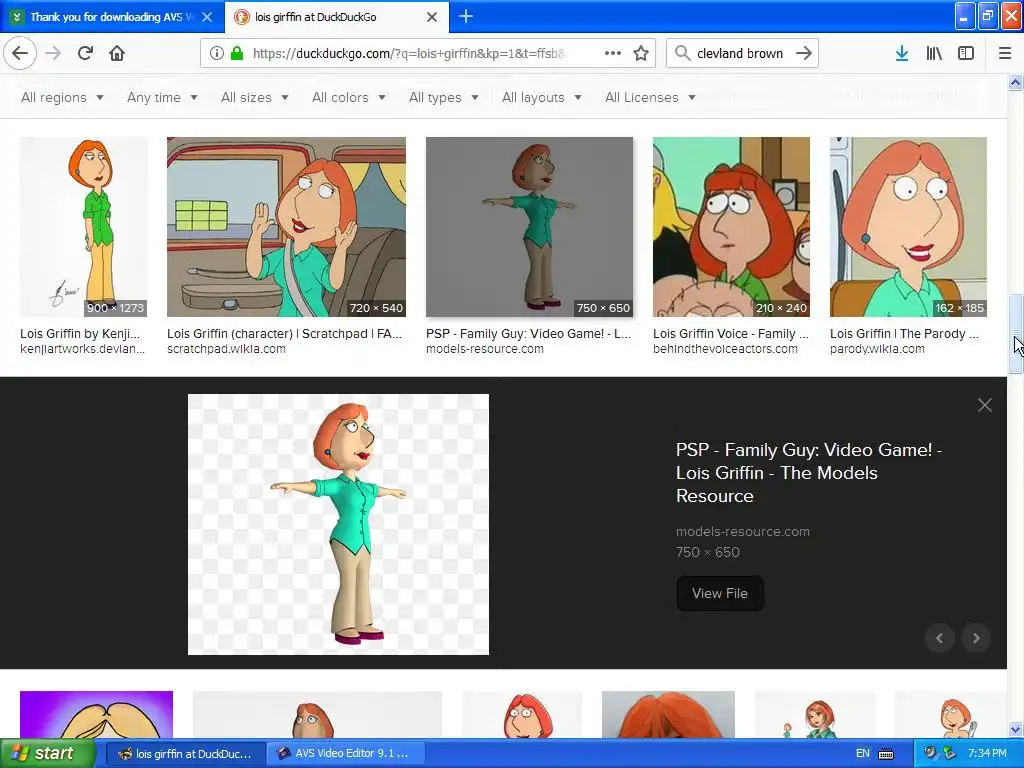Click the behindthevoiceactors.com source link
The height and width of the screenshot is (768, 1024).
tap(725, 349)
